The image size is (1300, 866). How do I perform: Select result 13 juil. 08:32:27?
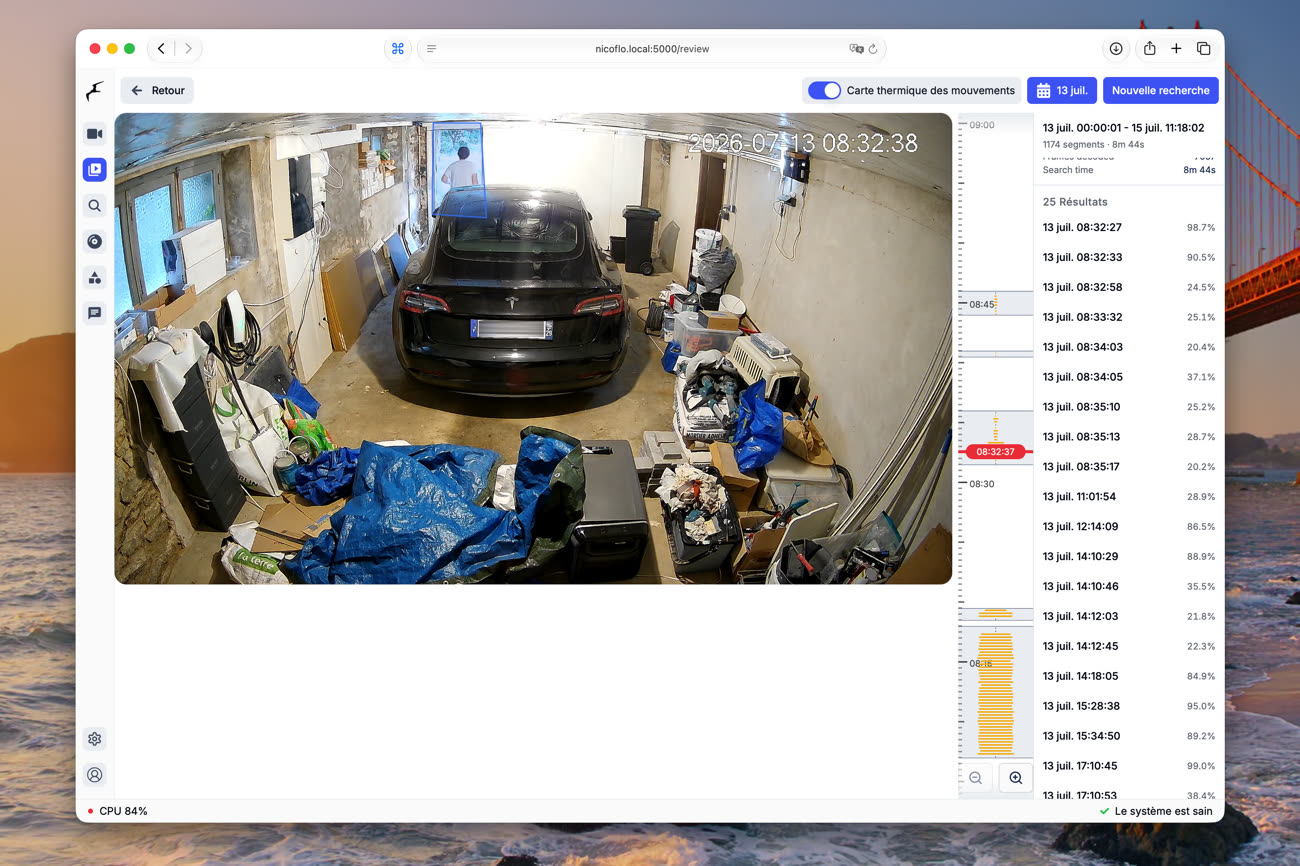[1128, 227]
